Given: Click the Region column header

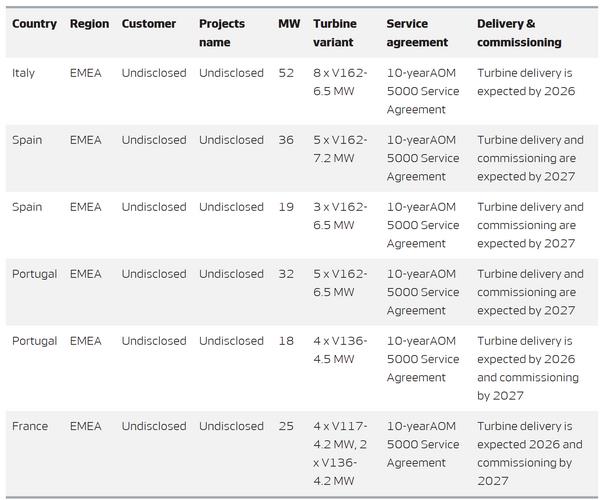Looking at the screenshot, I should [x=89, y=24].
